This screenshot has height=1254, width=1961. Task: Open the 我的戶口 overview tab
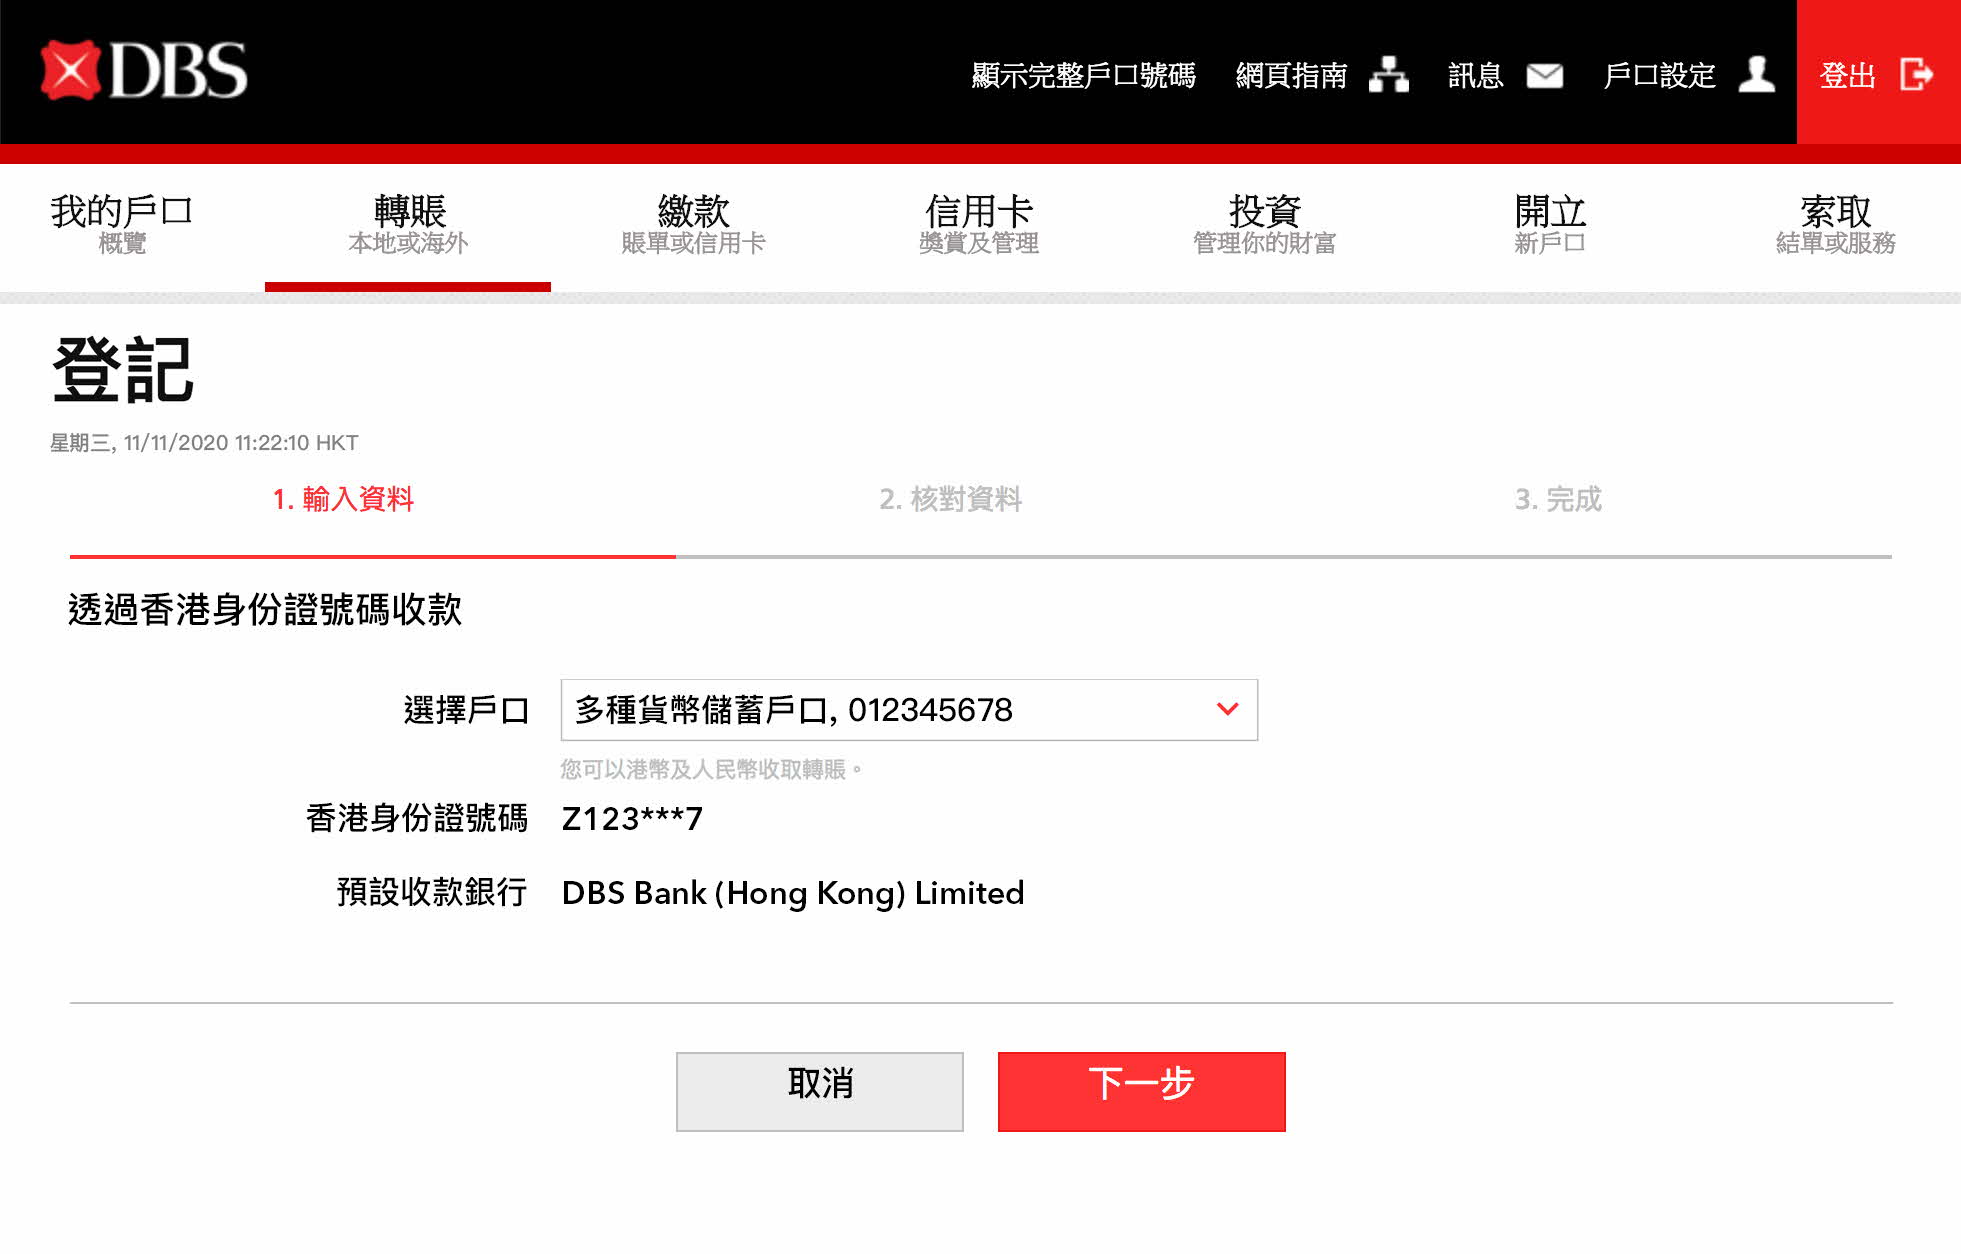pos(122,225)
